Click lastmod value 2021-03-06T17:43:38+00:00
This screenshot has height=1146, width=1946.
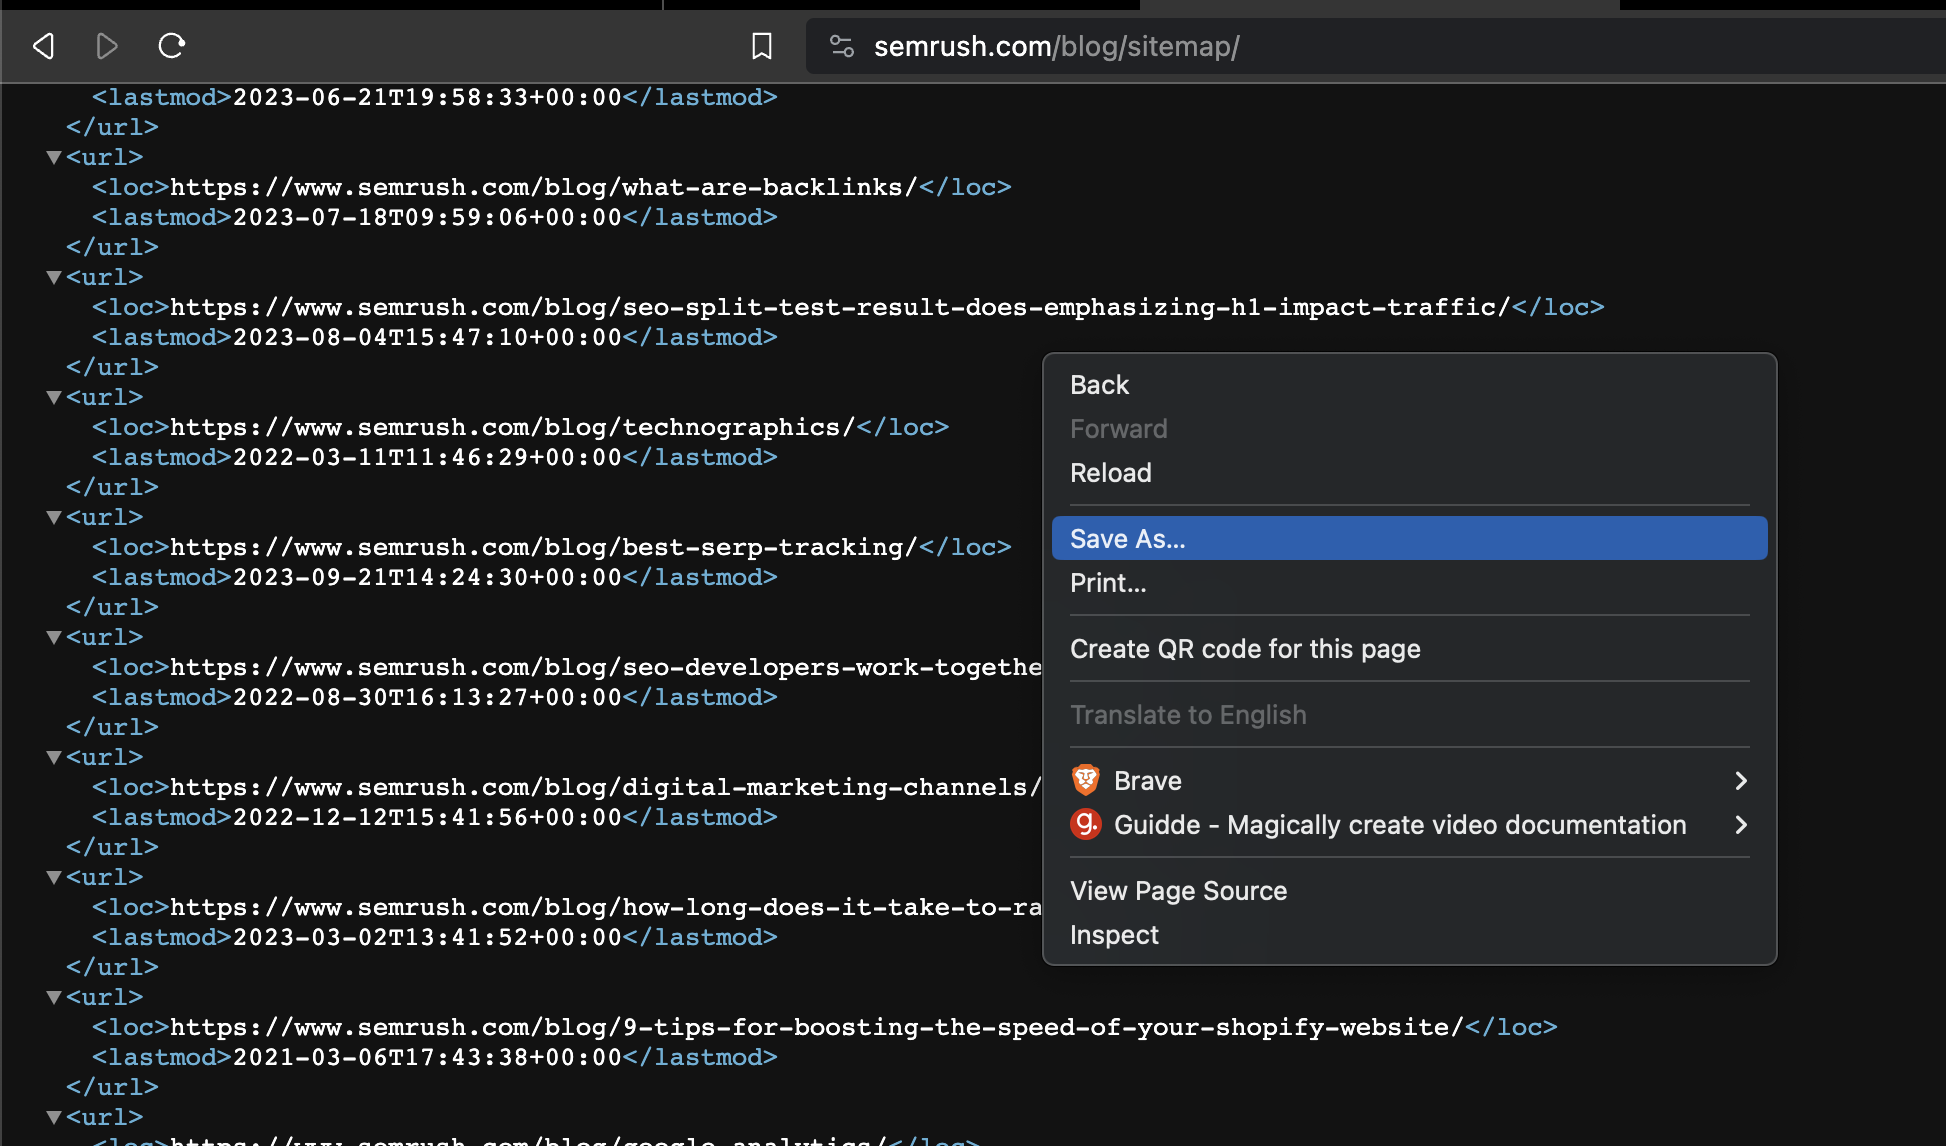(x=427, y=1057)
